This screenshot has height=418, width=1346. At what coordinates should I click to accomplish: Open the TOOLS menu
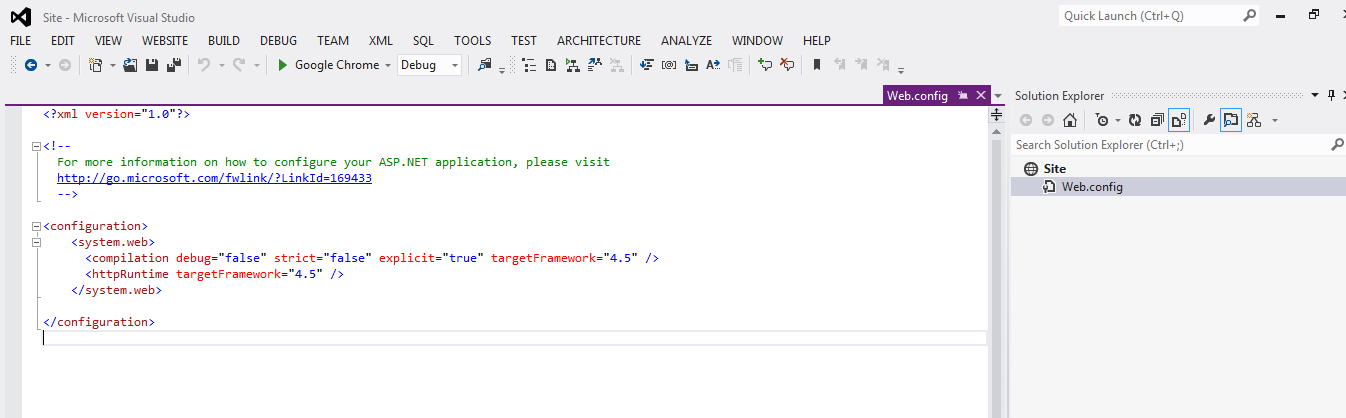(x=473, y=41)
